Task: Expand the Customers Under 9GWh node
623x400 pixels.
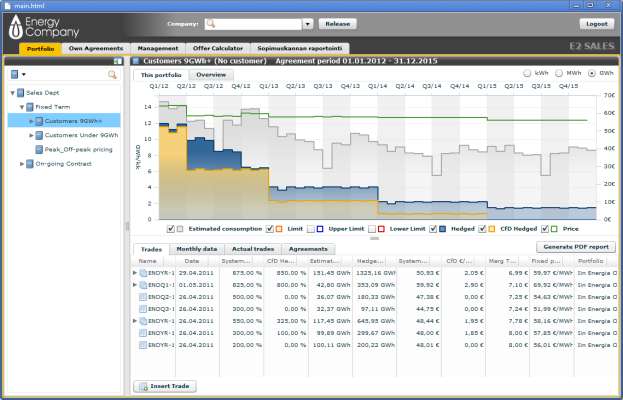Action: pos(31,135)
